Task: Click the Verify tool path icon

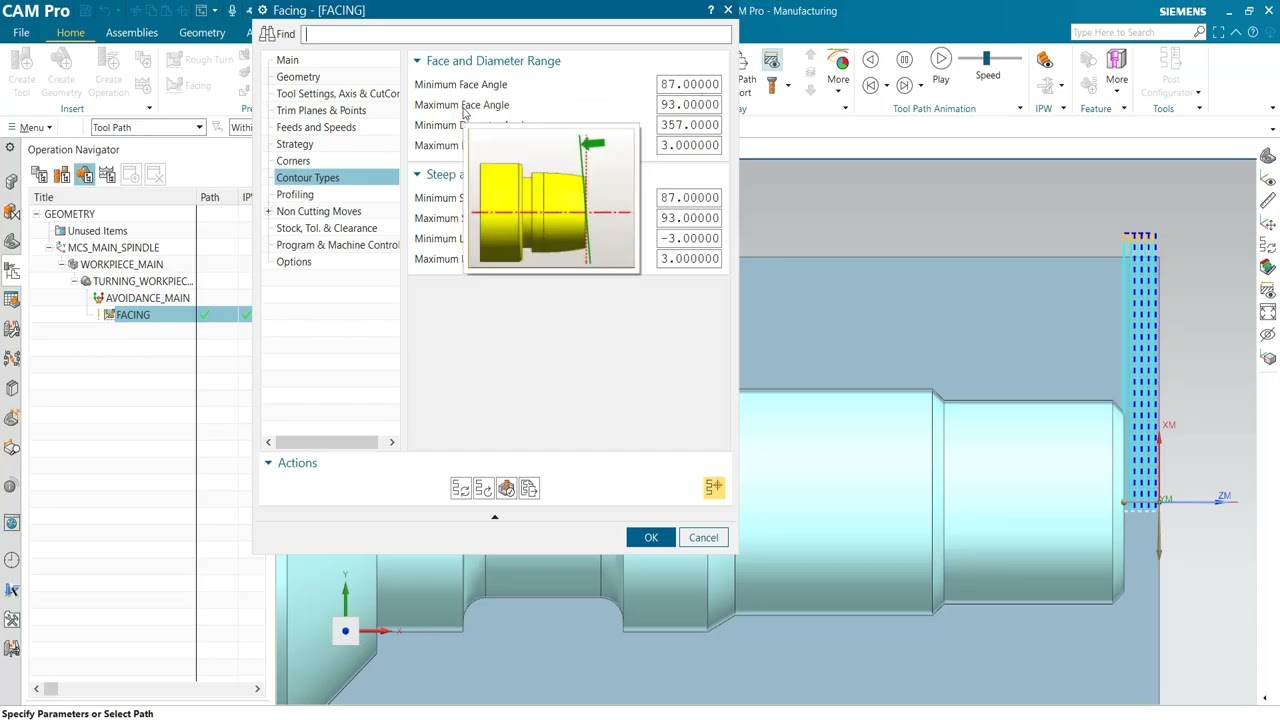Action: click(507, 488)
